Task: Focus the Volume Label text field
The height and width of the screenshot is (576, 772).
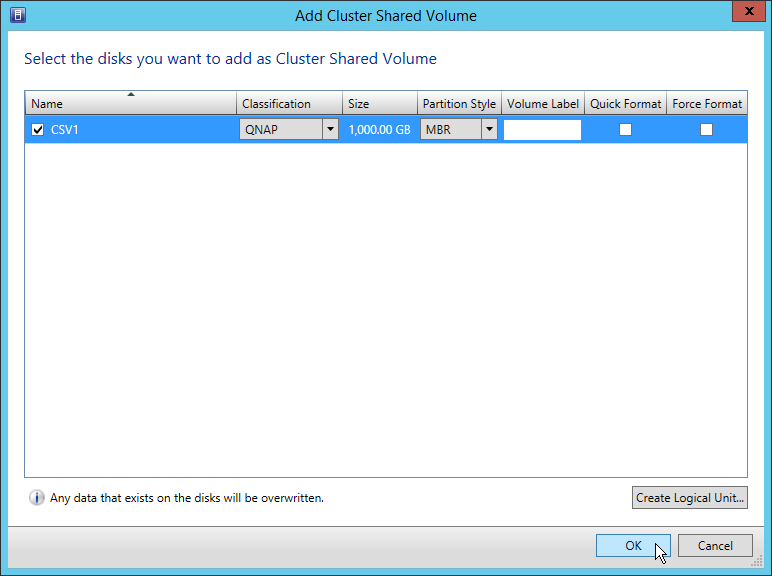Action: pyautogui.click(x=542, y=129)
